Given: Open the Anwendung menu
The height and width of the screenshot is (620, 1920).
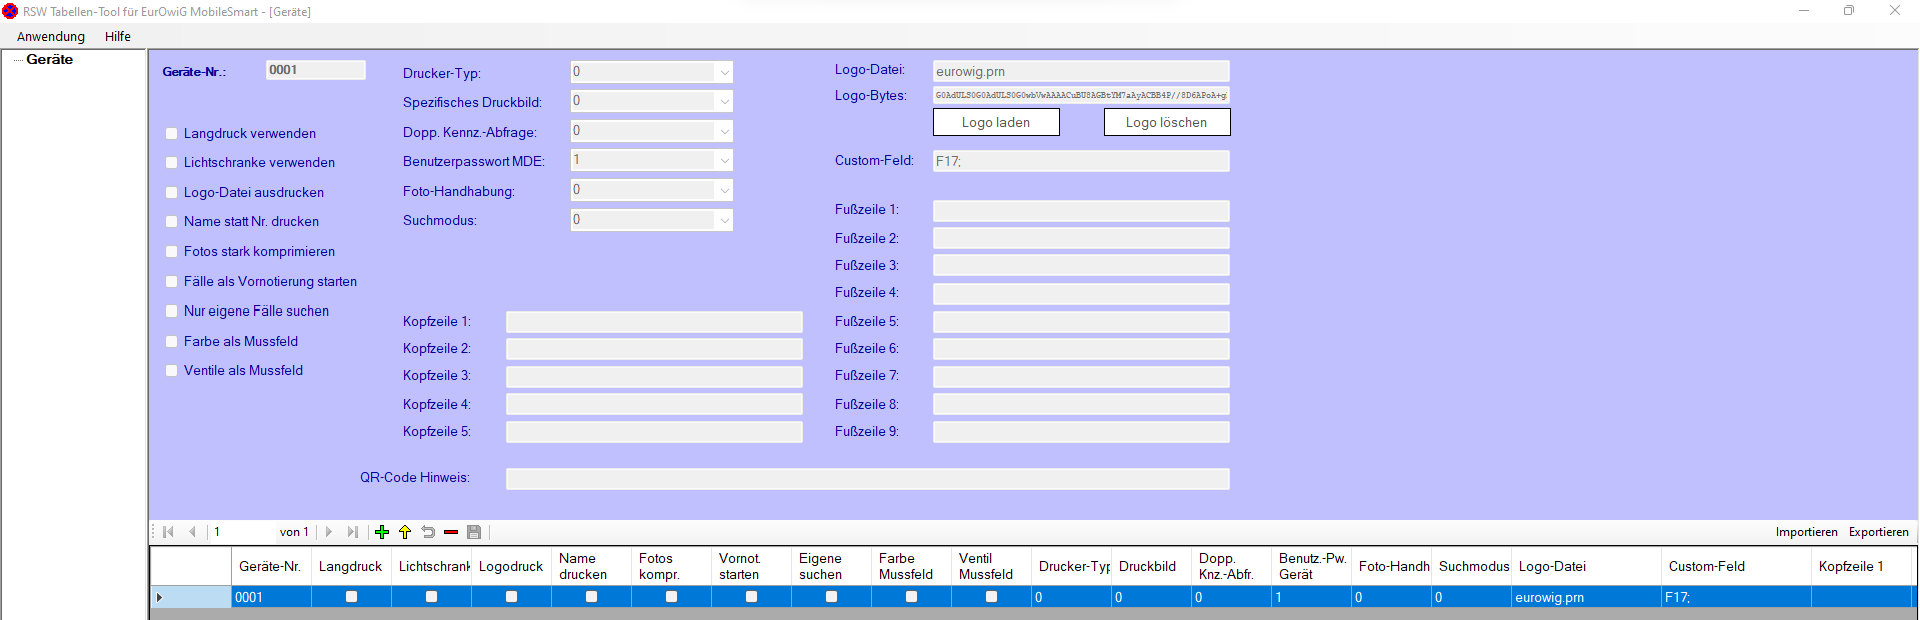Looking at the screenshot, I should 51,37.
